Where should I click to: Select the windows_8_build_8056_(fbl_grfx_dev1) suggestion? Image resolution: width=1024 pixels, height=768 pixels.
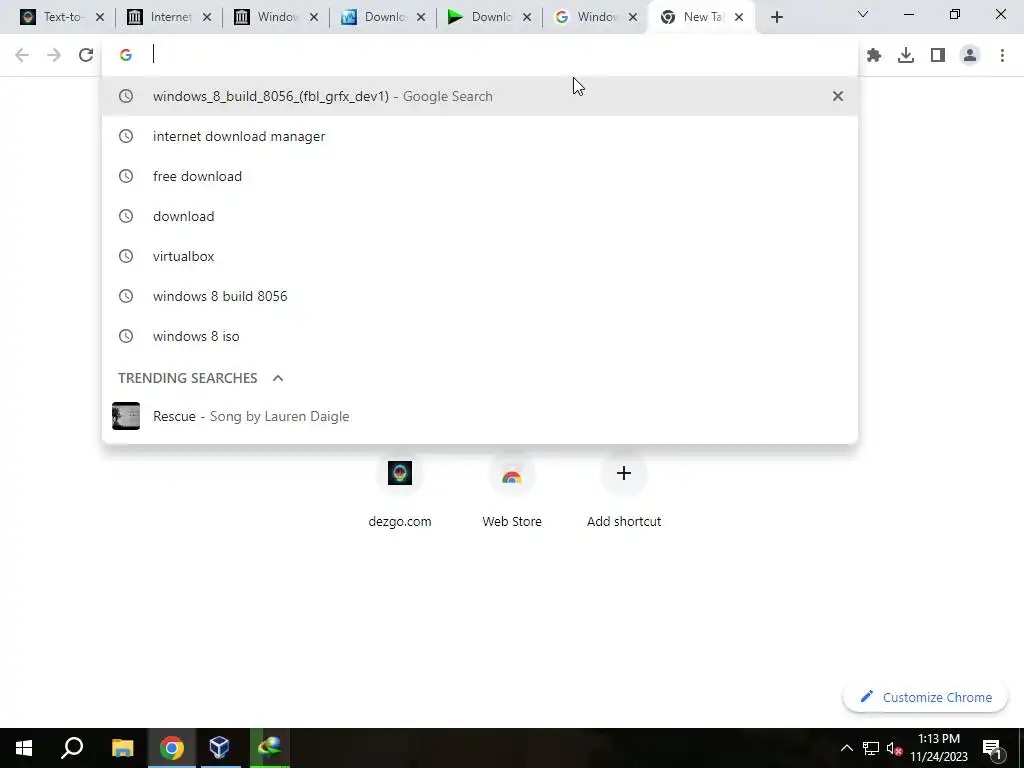pyautogui.click(x=480, y=96)
